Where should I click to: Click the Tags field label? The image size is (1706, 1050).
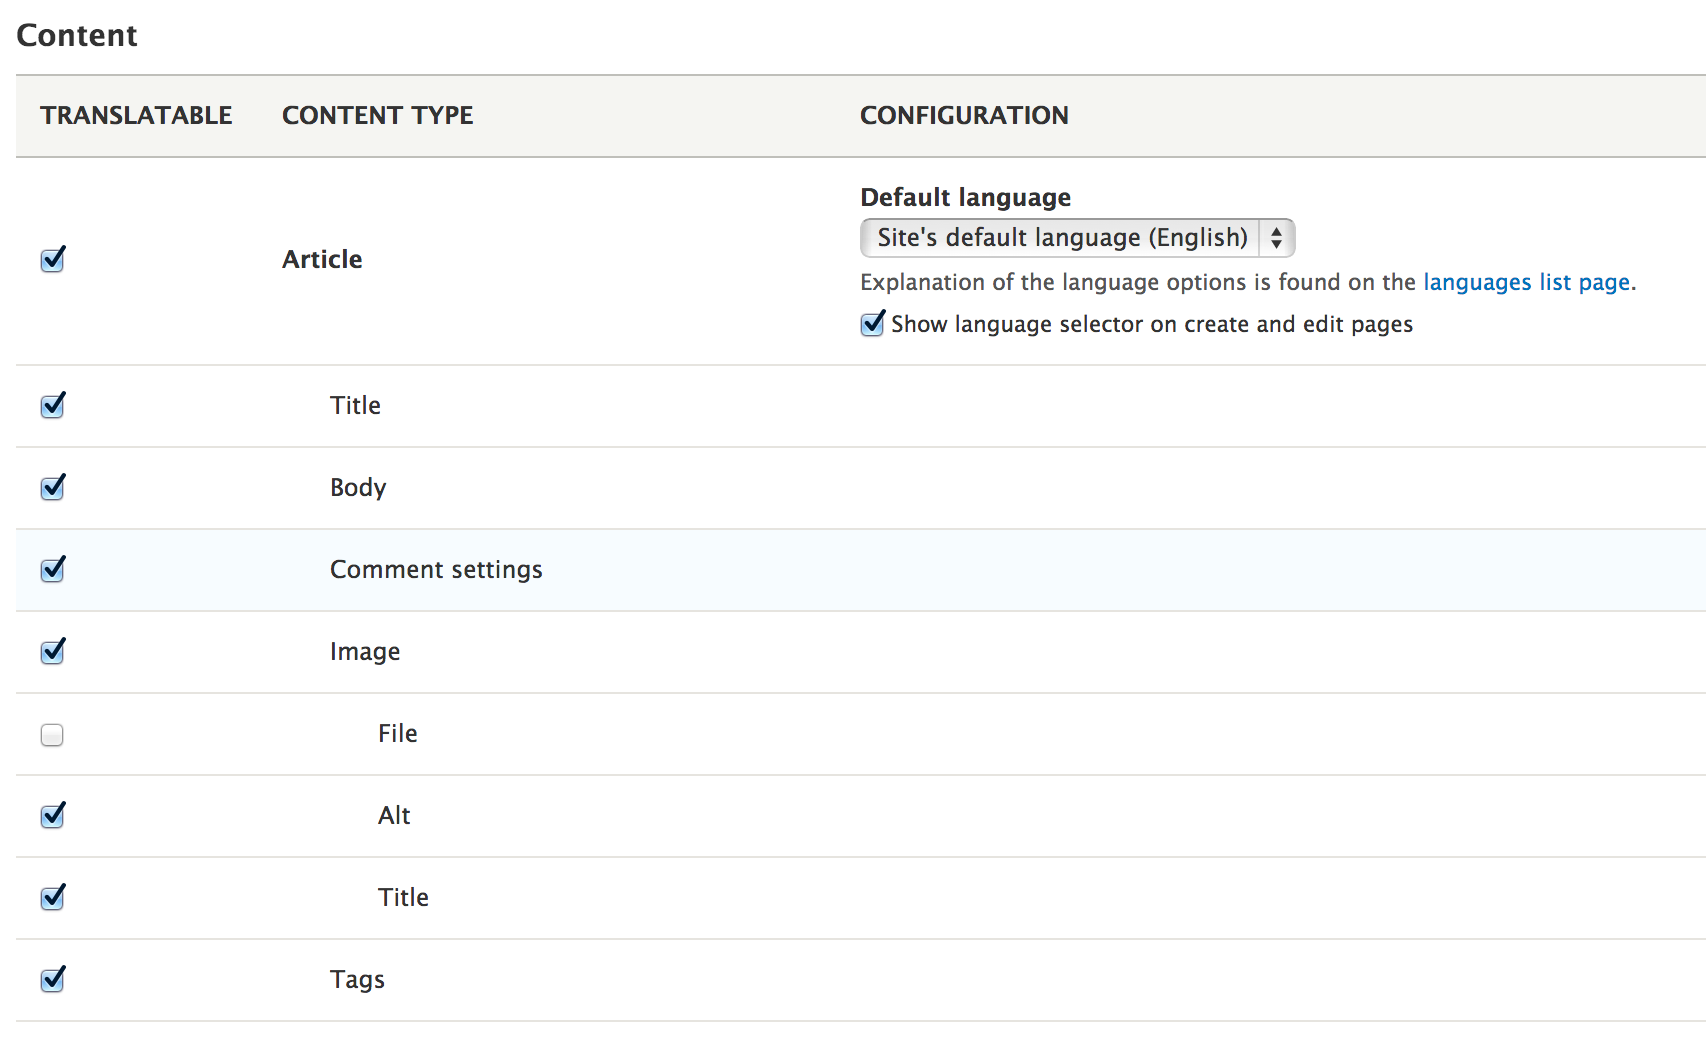tap(357, 980)
